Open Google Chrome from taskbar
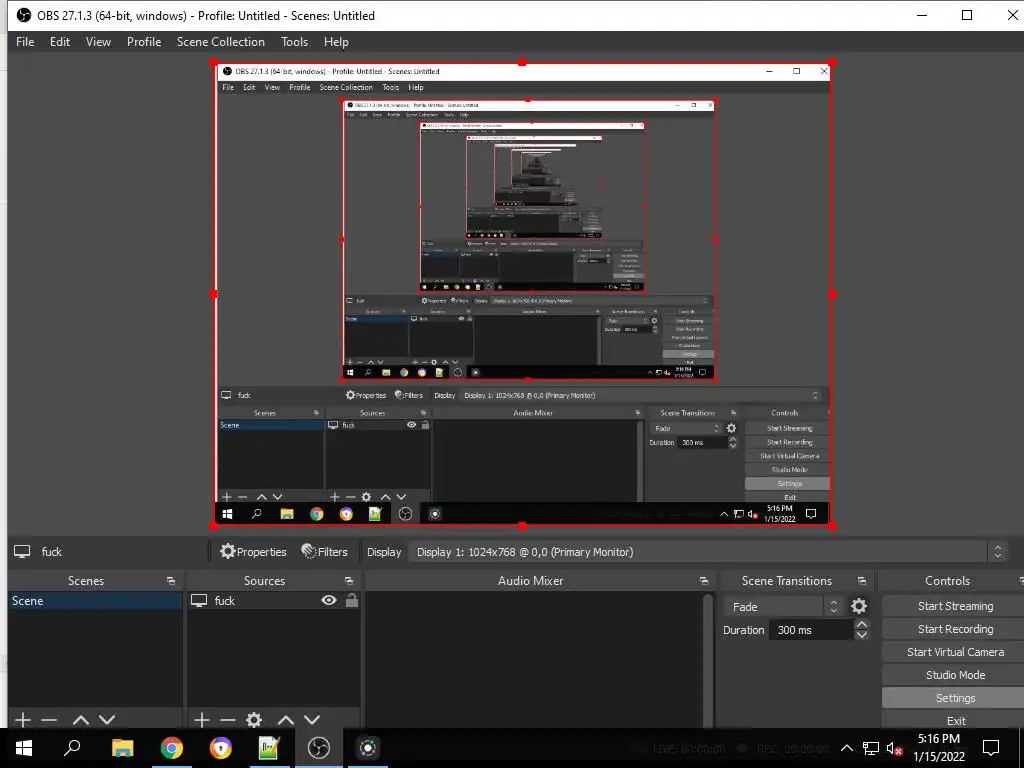Viewport: 1024px width, 768px height. 172,748
